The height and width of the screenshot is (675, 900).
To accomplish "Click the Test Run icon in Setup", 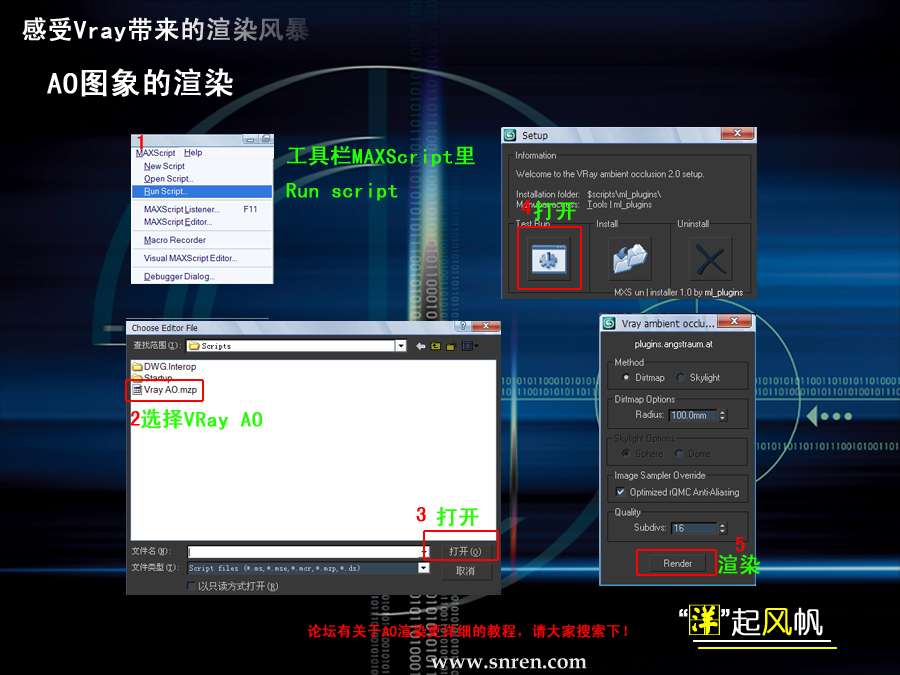I will 549,259.
